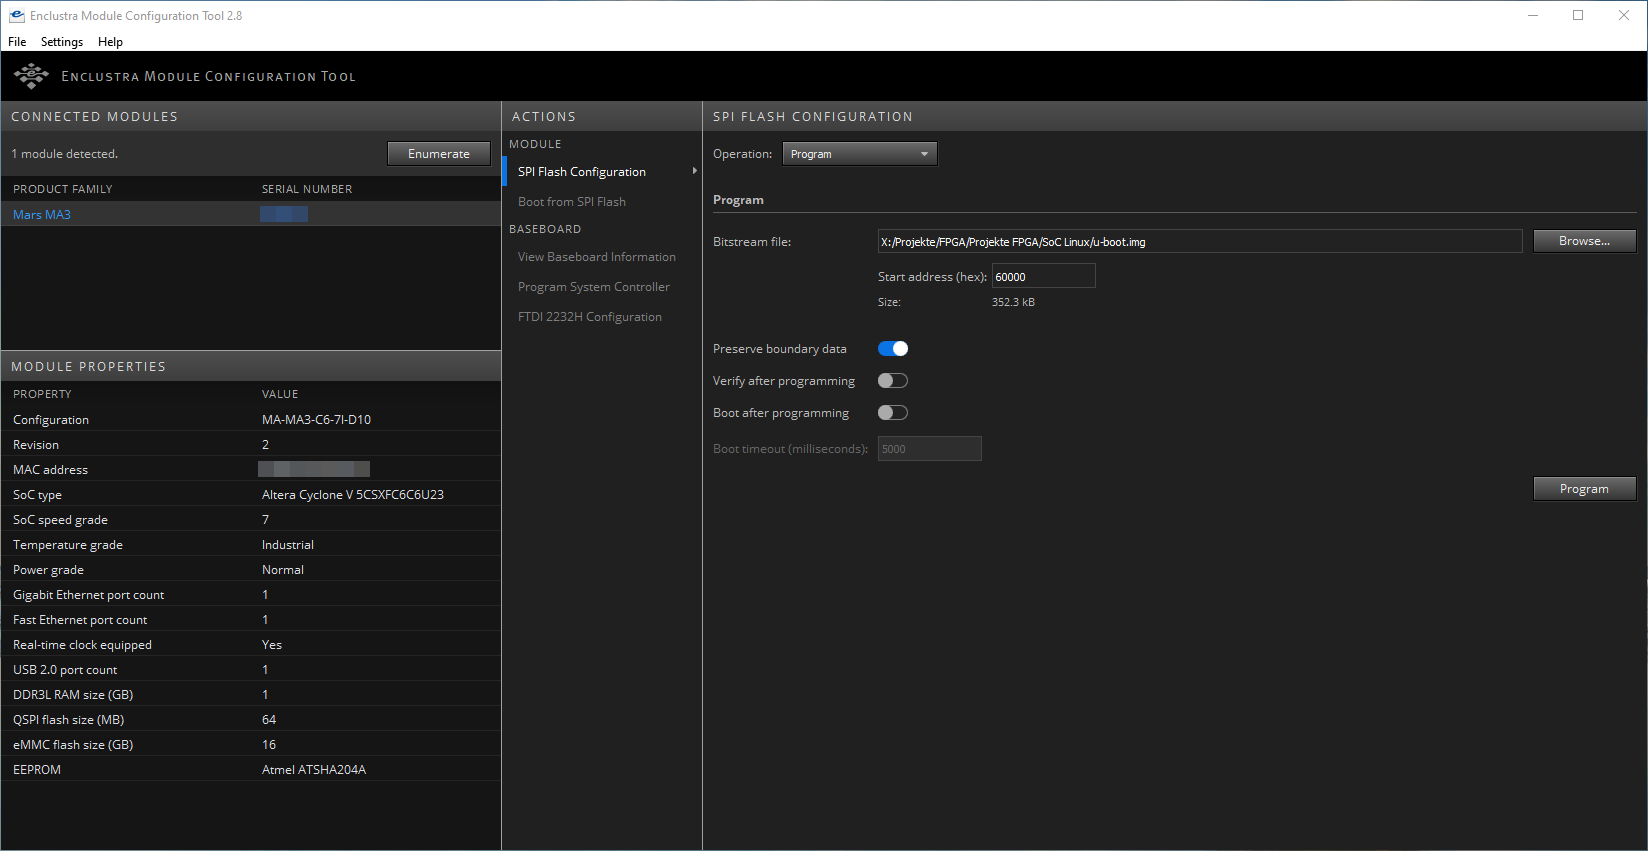Click the DDR3L RAM size (GB) label
Screen dimensions: 1648x851
(73, 695)
